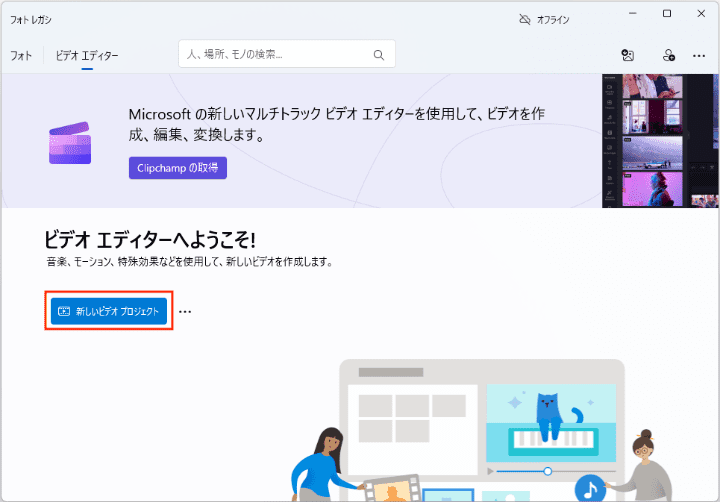Click the Clipchamp clapperboard logo
Image resolution: width=720 pixels, height=502 pixels.
point(70,143)
